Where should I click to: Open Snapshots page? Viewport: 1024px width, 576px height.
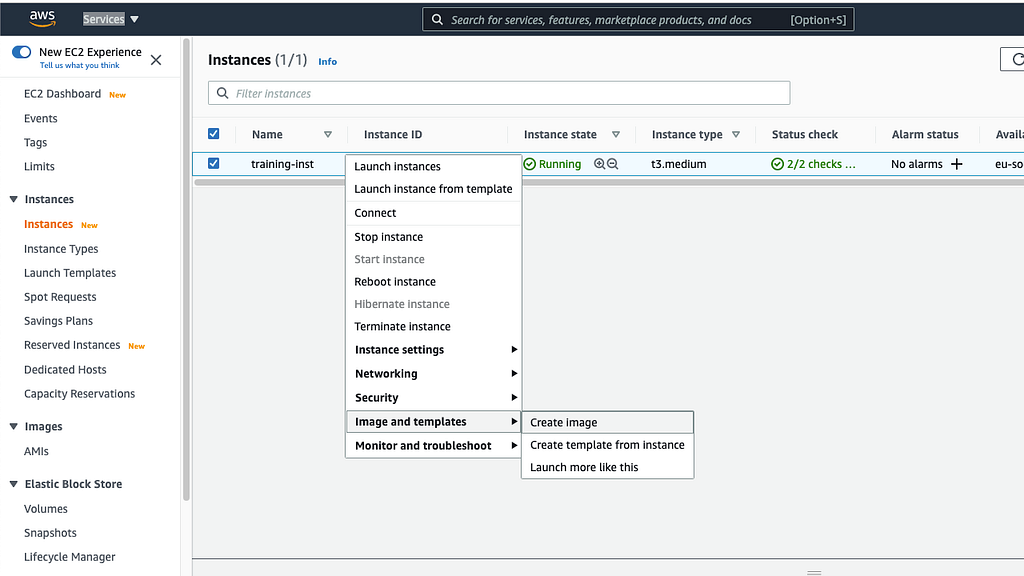point(50,533)
